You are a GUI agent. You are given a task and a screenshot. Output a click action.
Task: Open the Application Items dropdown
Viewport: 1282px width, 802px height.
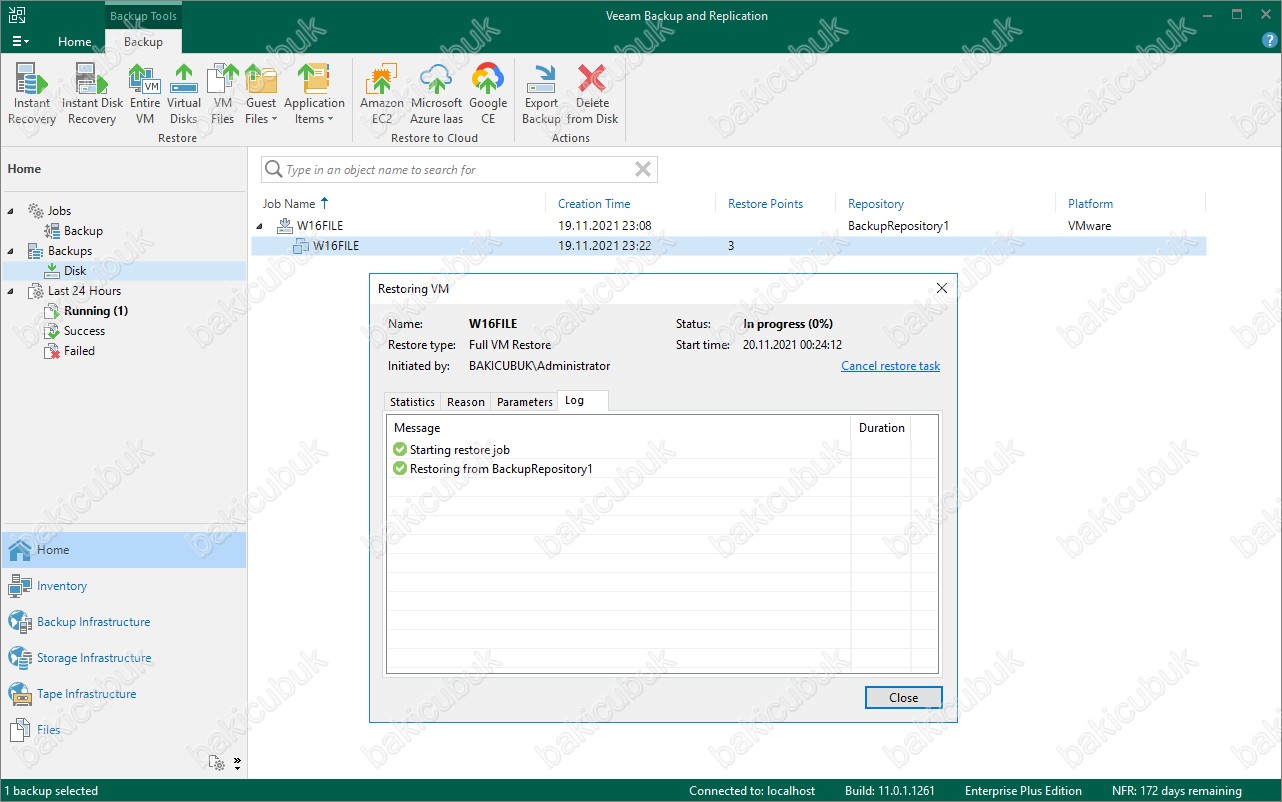[x=314, y=95]
